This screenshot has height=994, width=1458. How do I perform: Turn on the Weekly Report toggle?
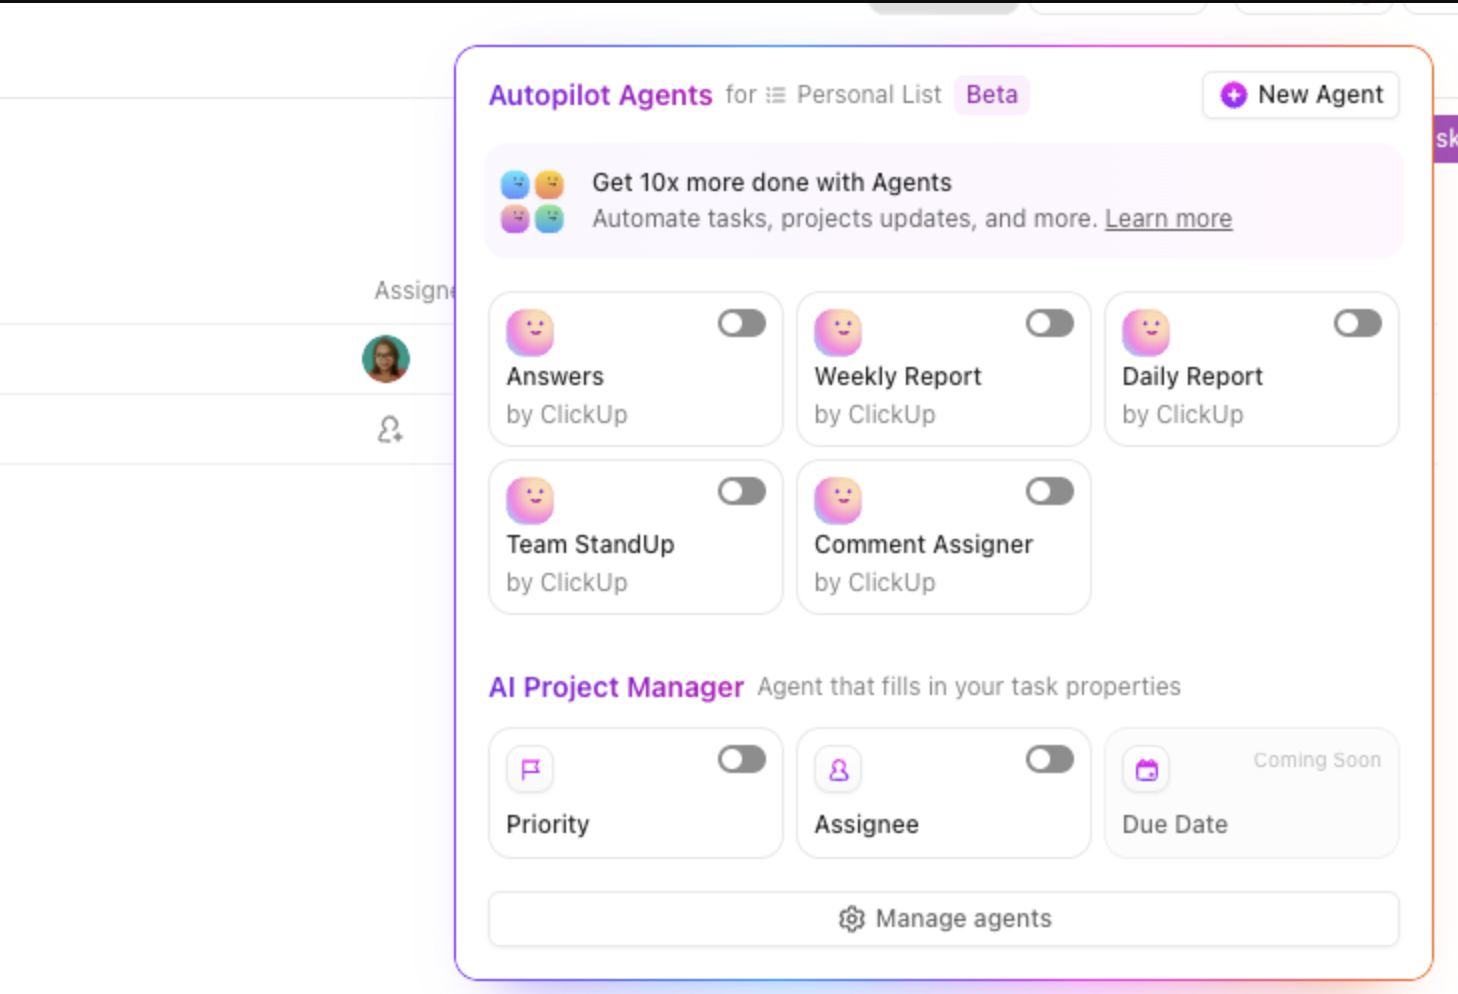tap(1050, 323)
